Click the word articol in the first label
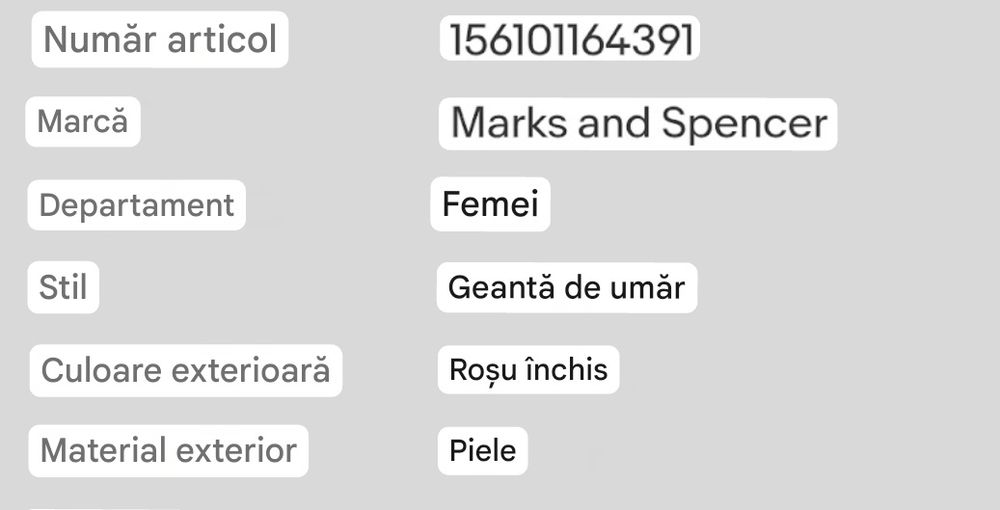This screenshot has width=1000, height=510. [x=222, y=40]
